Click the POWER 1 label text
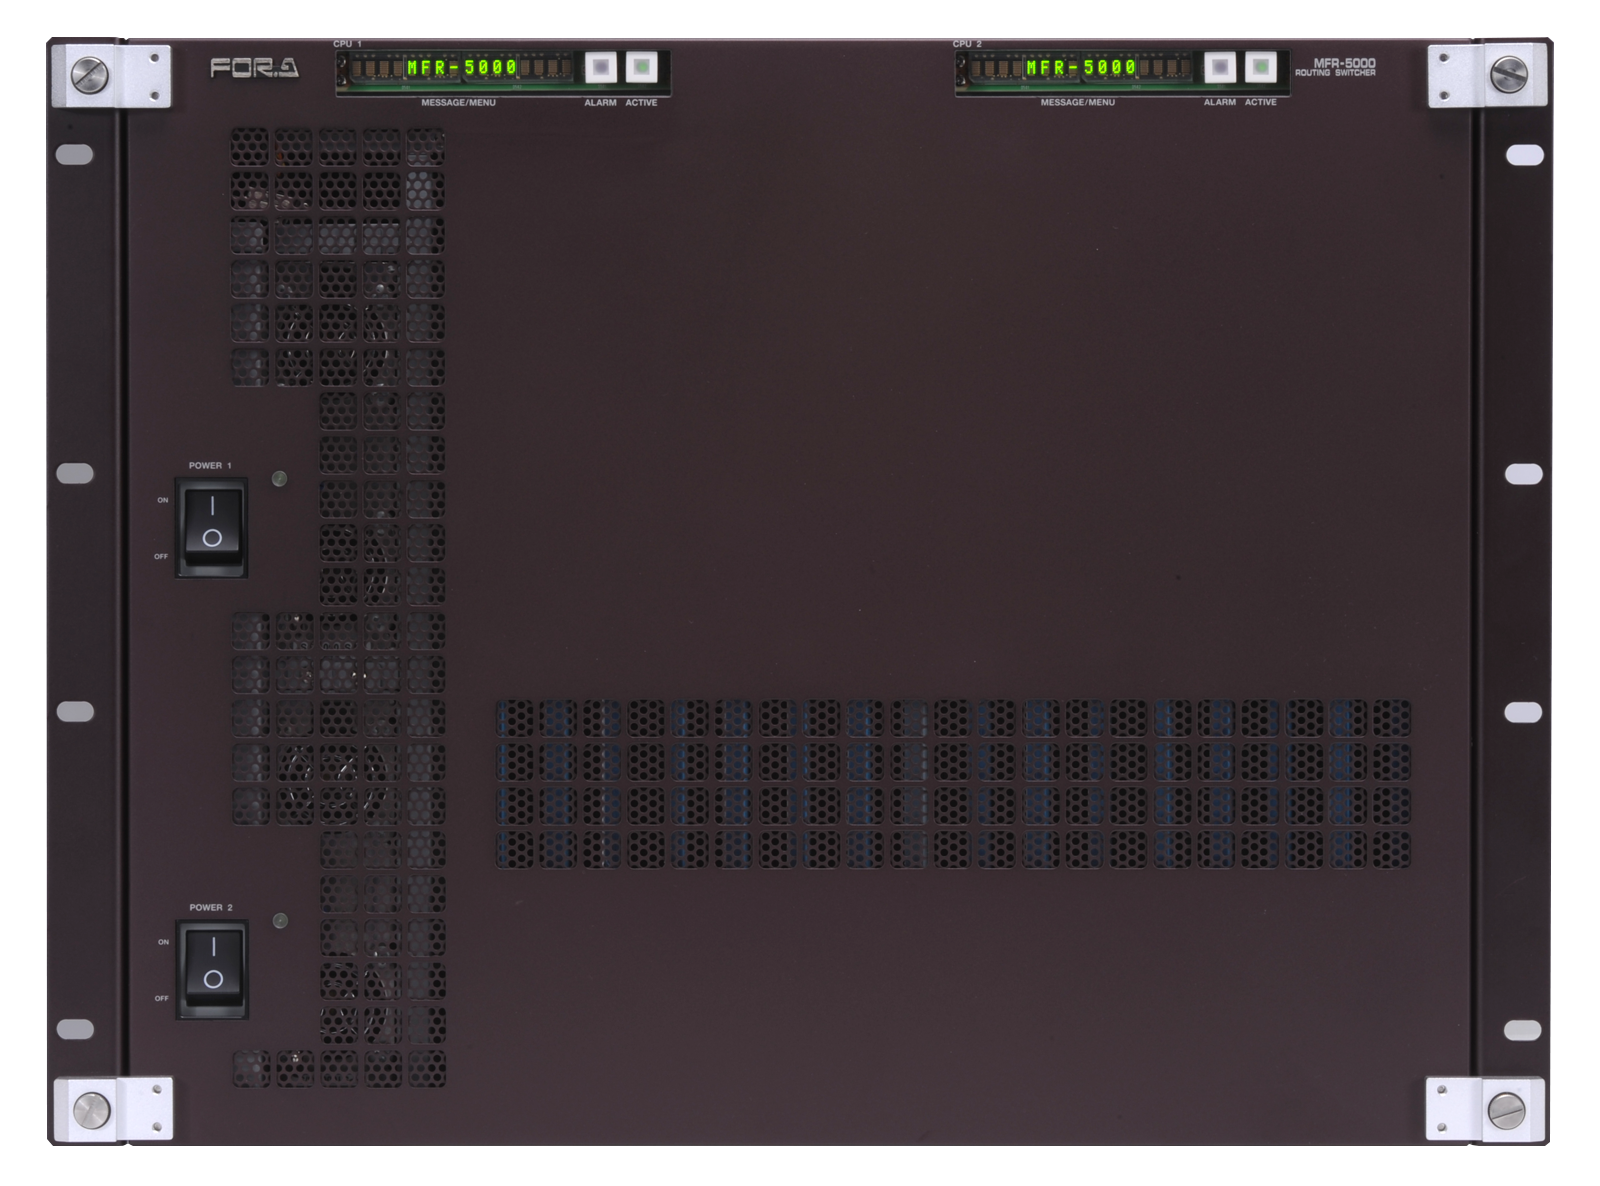The width and height of the screenshot is (1600, 1186). [210, 466]
